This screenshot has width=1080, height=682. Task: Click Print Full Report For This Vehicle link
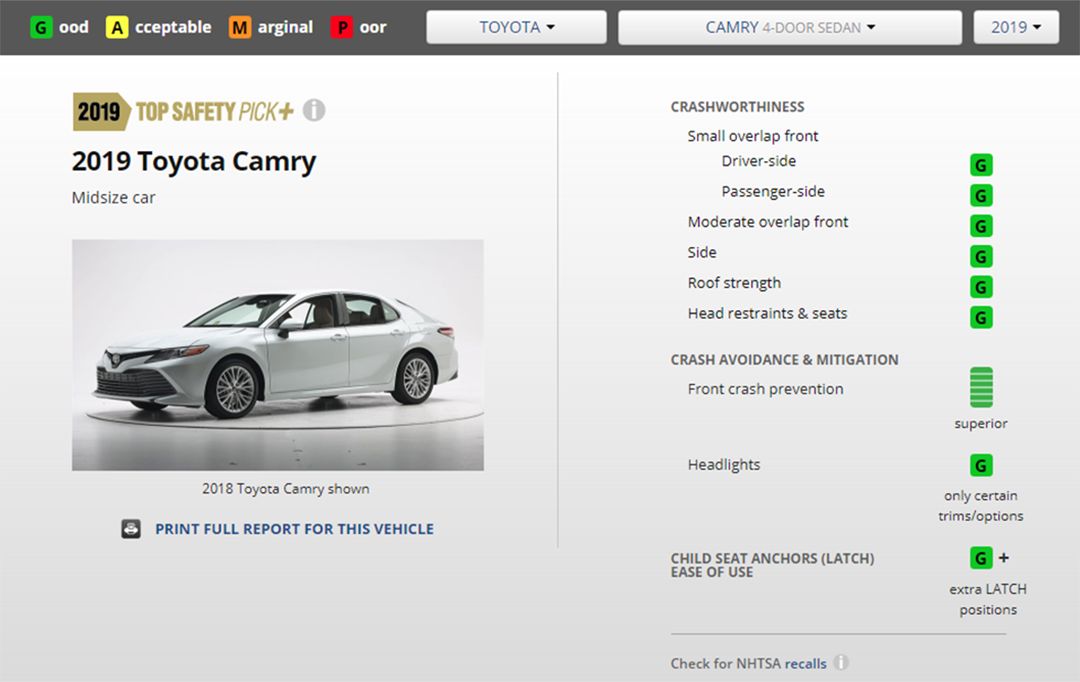(x=294, y=529)
